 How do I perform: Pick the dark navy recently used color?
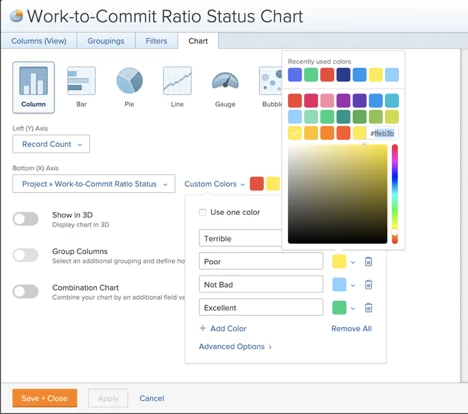[x=343, y=75]
